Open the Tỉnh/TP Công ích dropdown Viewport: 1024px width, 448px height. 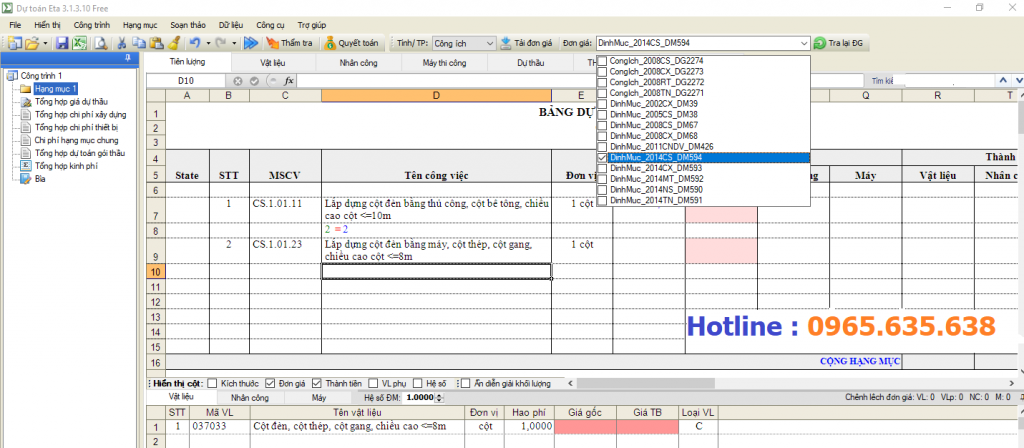pos(488,43)
